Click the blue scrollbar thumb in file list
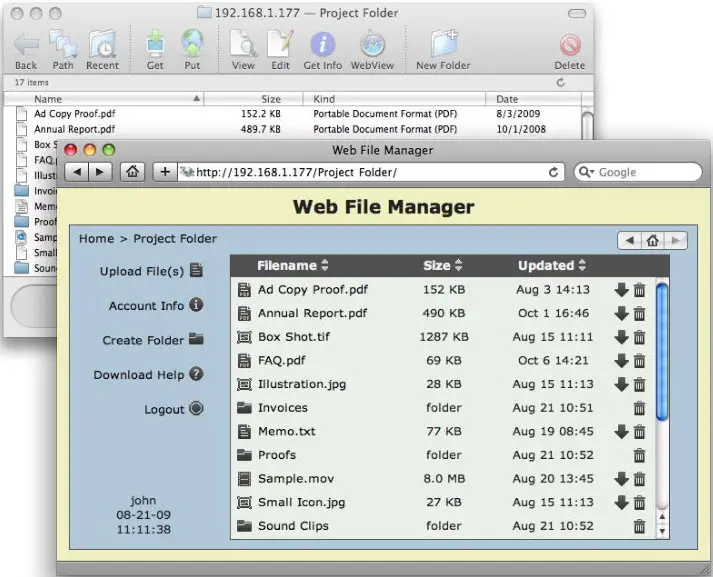The width and height of the screenshot is (713, 577). [662, 351]
